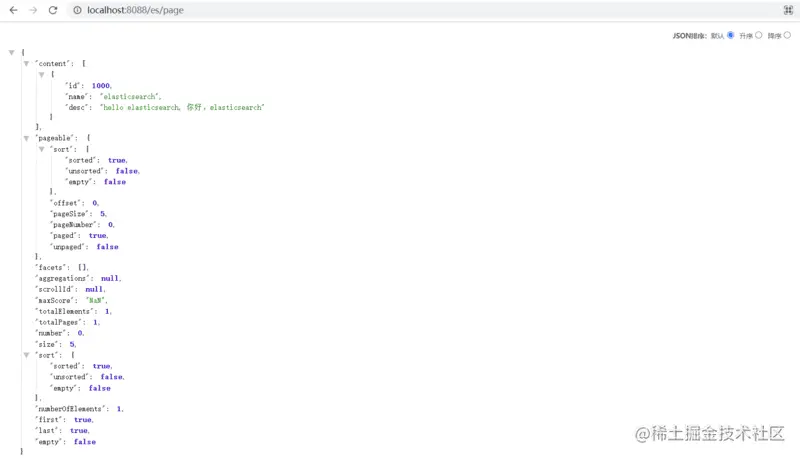The height and width of the screenshot is (458, 800).
Task: Click the "first" value true
Action: (x=83, y=420)
